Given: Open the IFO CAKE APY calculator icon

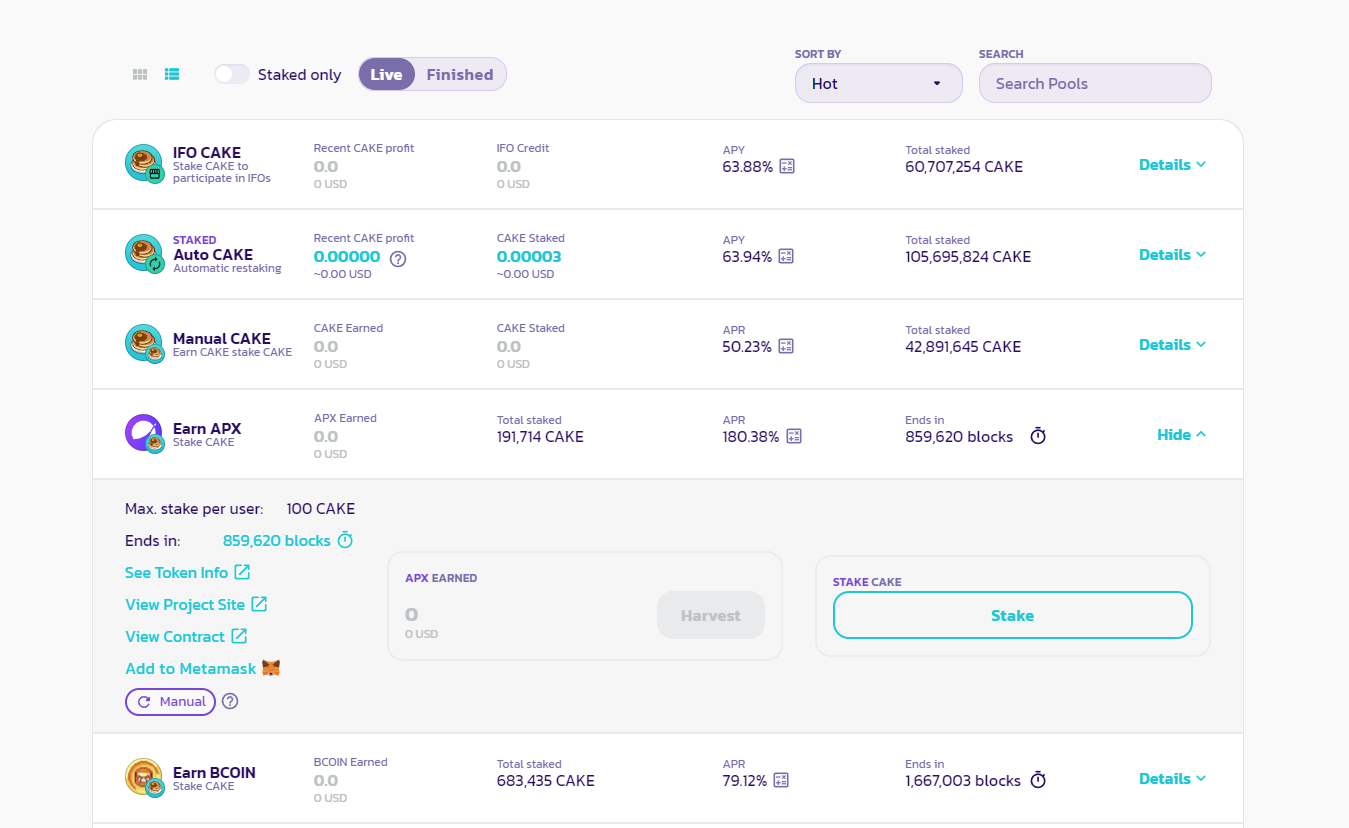Looking at the screenshot, I should click(787, 167).
